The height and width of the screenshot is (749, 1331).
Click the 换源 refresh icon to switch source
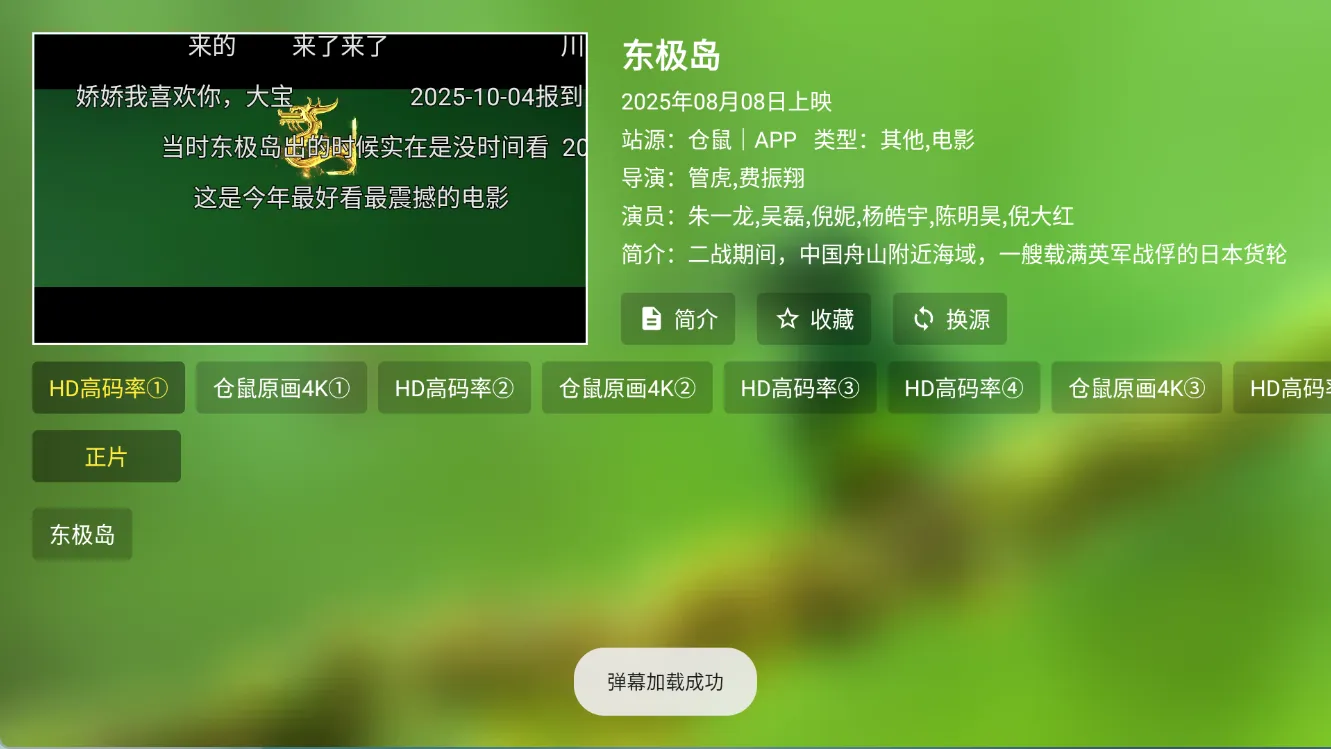point(922,318)
